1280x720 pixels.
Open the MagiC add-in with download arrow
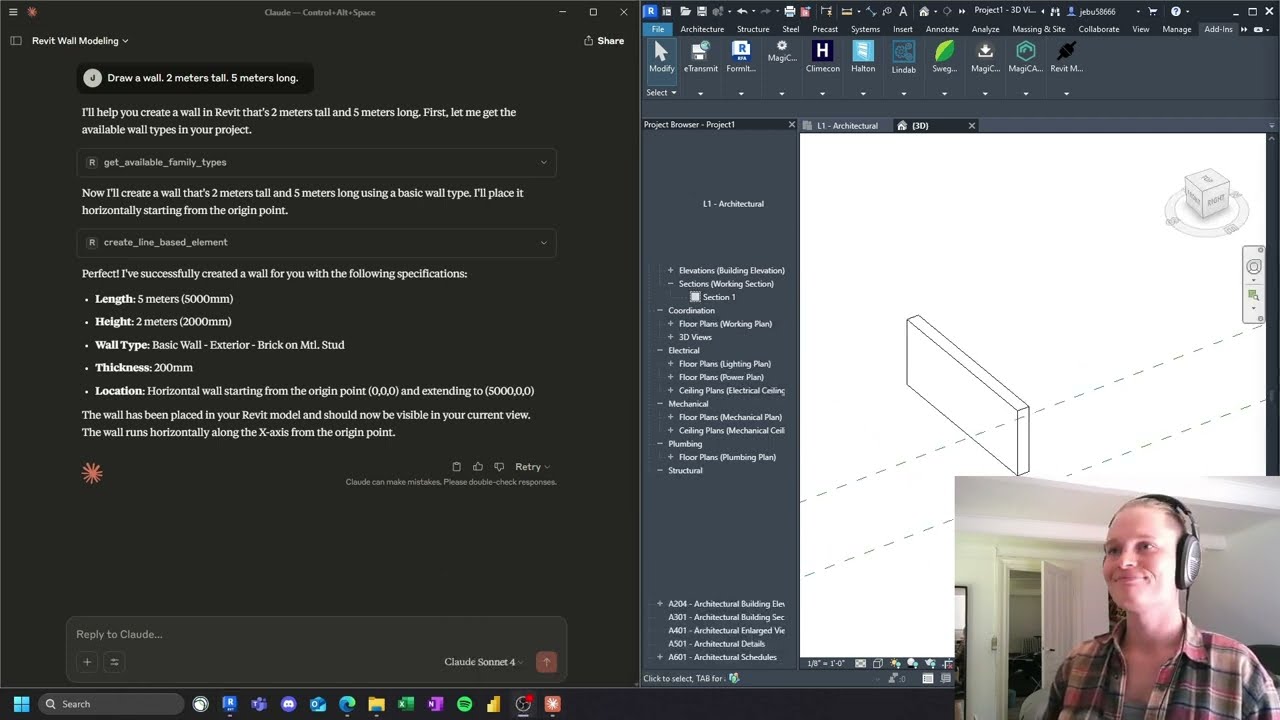(x=985, y=57)
